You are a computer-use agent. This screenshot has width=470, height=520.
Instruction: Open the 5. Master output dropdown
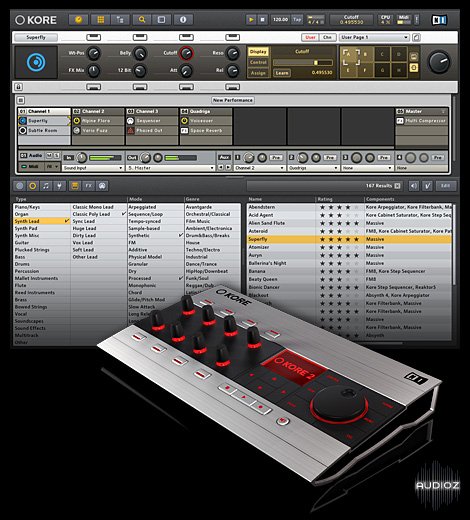click(170, 168)
